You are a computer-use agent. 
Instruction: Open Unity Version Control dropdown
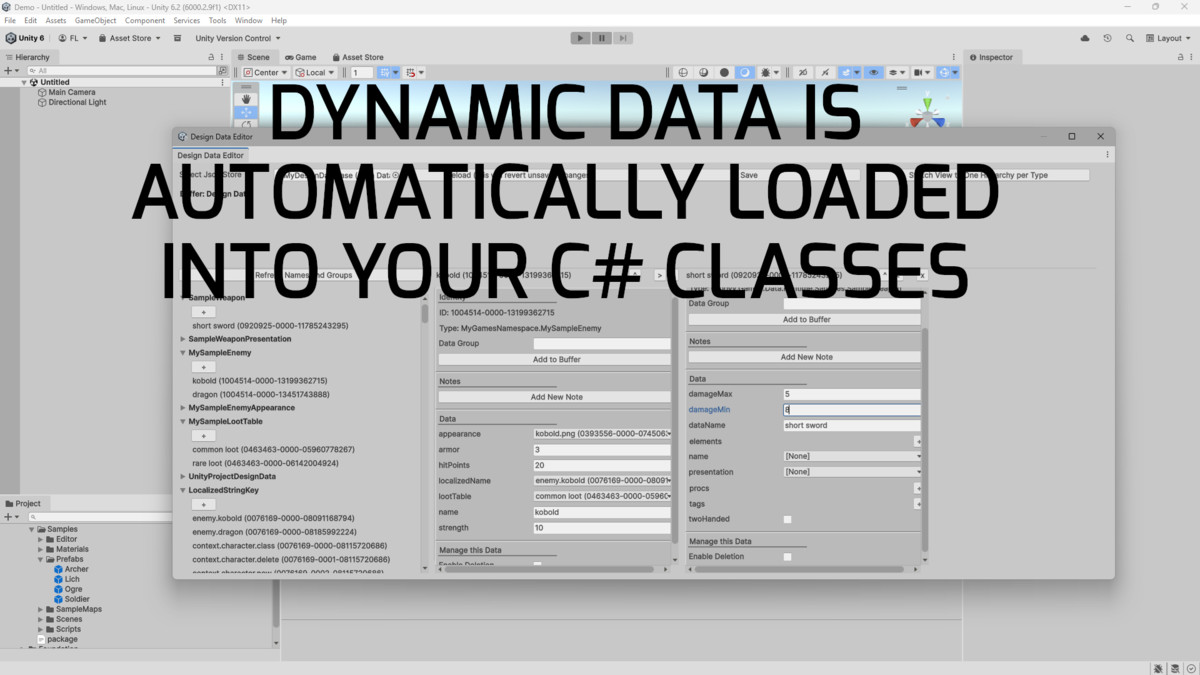pyautogui.click(x=238, y=38)
